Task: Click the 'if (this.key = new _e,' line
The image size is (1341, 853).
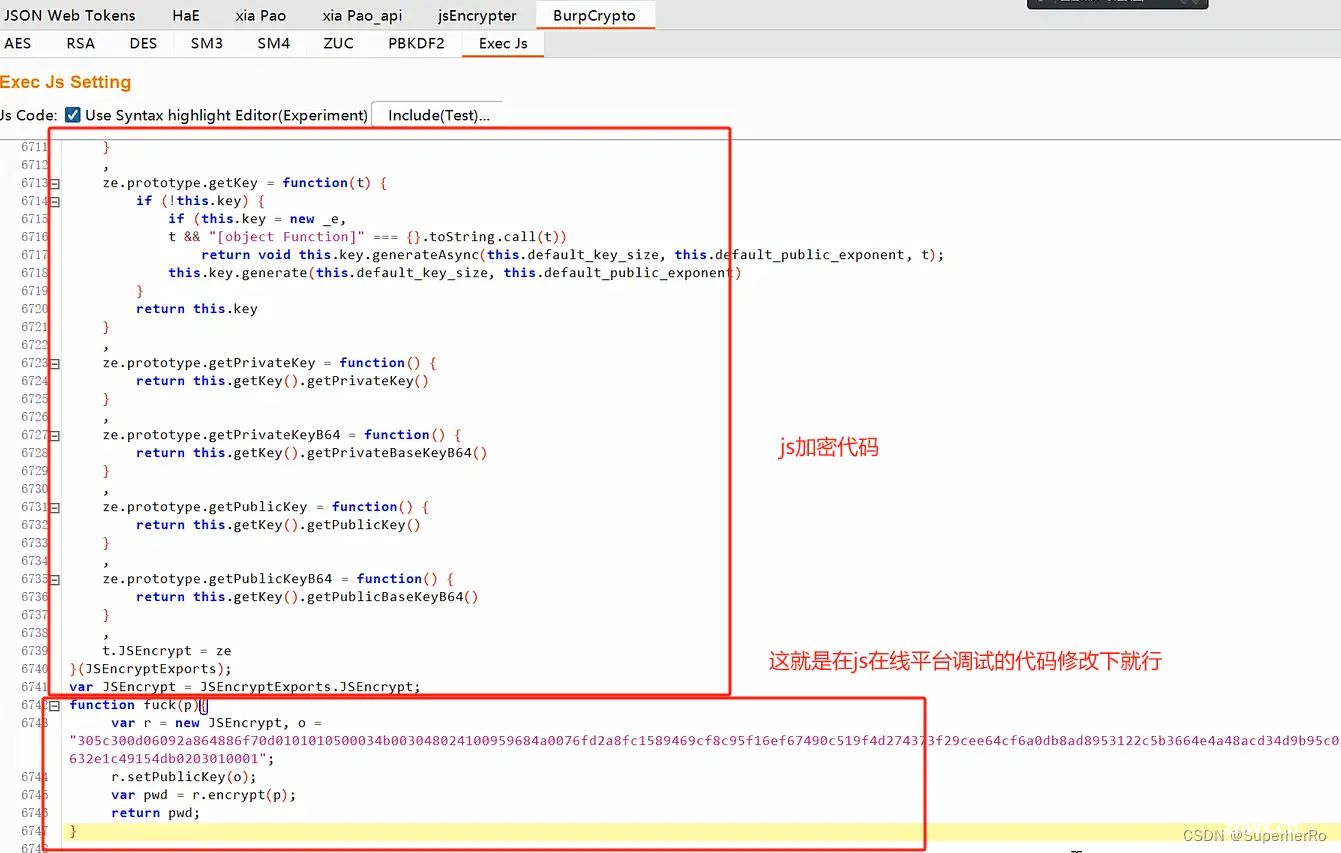Action: [258, 219]
